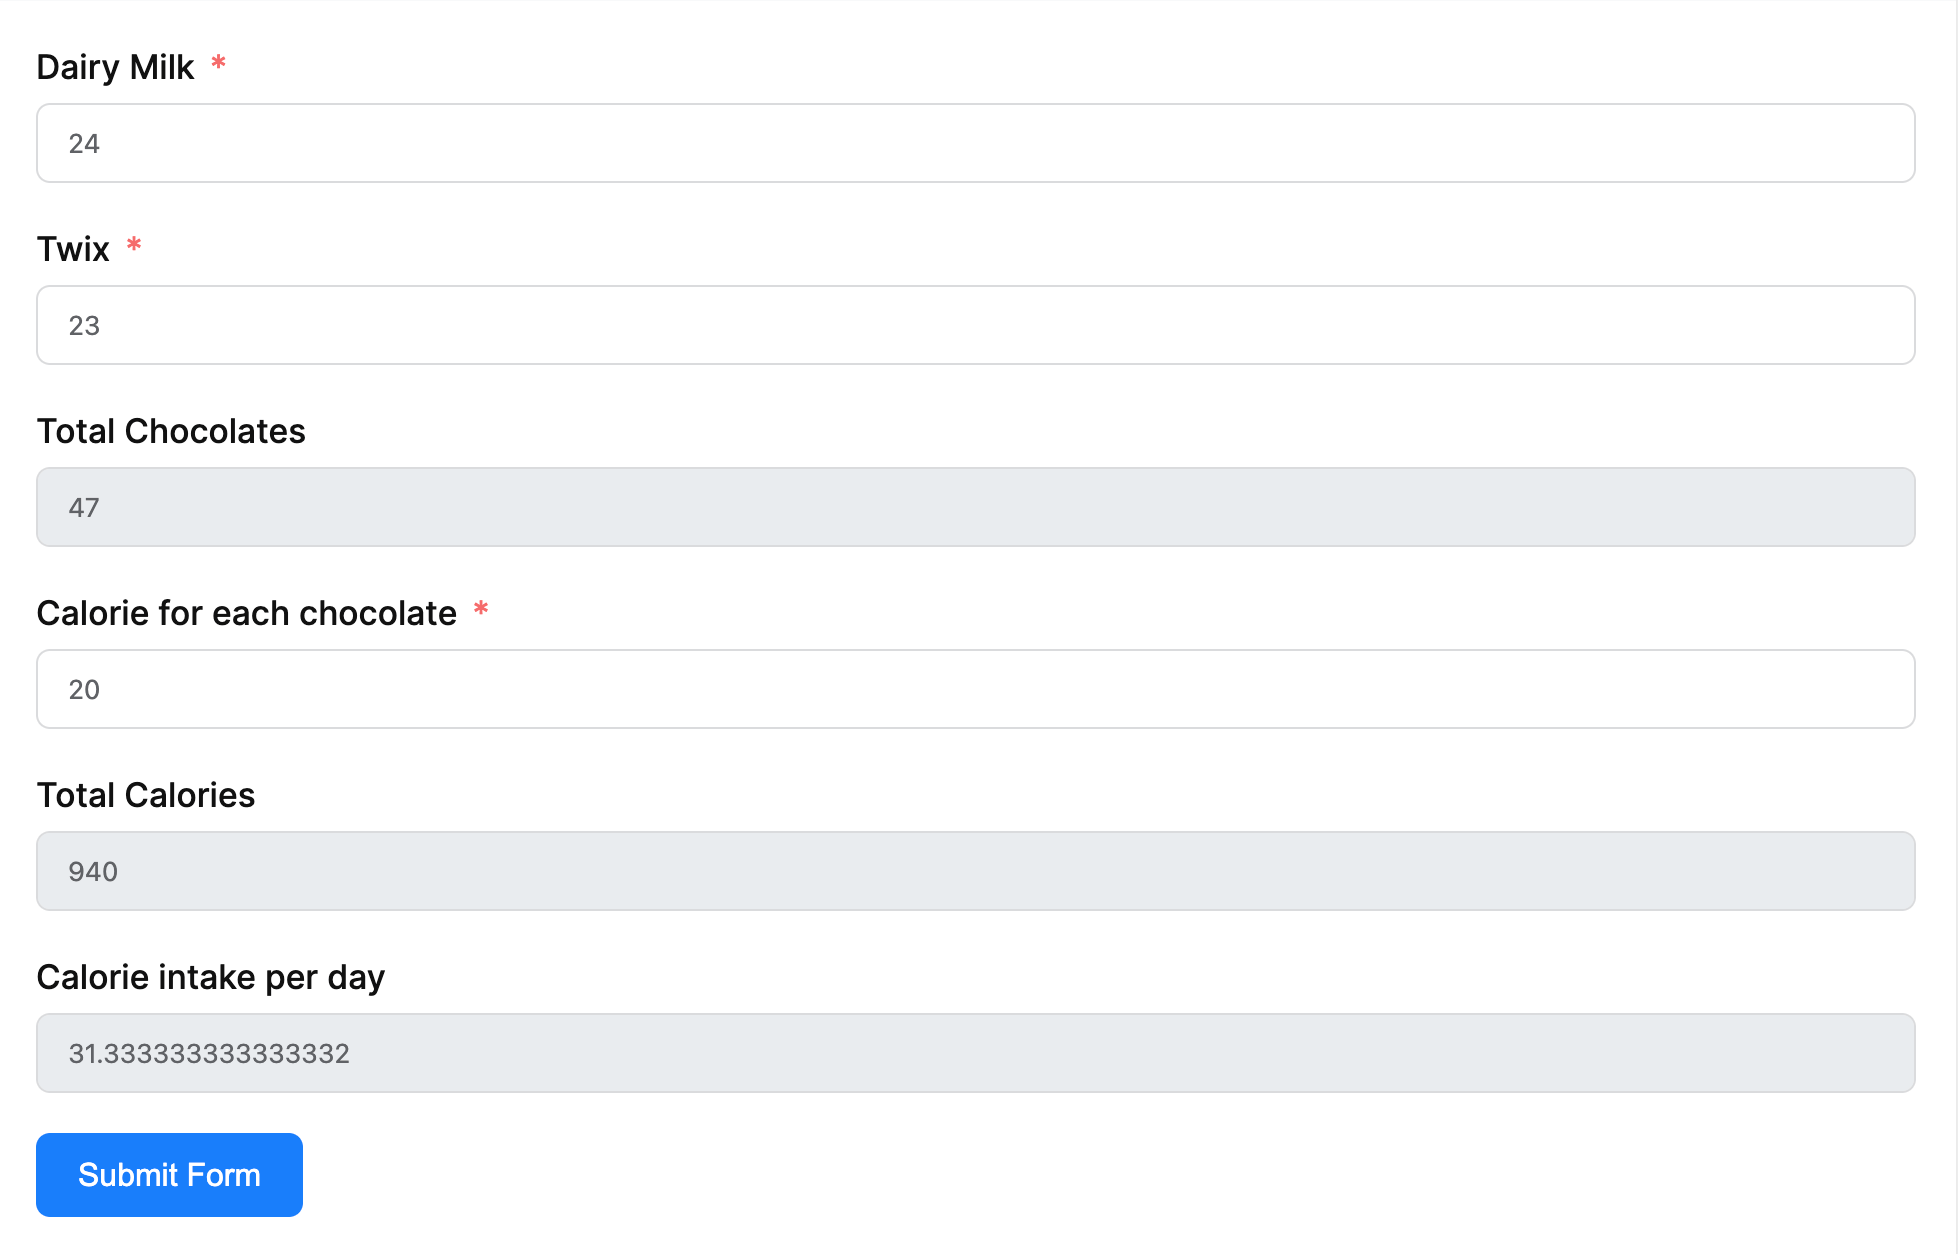Select the value 23 in Twix
The image size is (1958, 1254).
click(87, 325)
